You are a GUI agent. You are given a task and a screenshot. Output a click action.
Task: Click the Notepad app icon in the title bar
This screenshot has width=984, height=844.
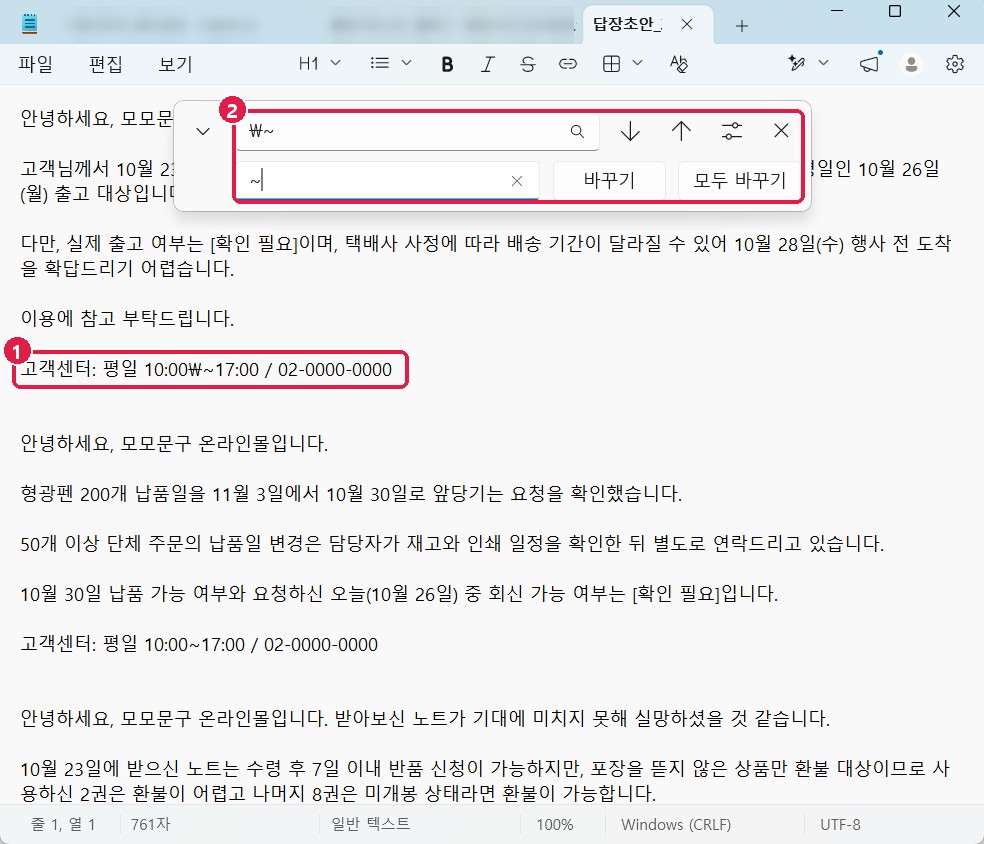[29, 24]
